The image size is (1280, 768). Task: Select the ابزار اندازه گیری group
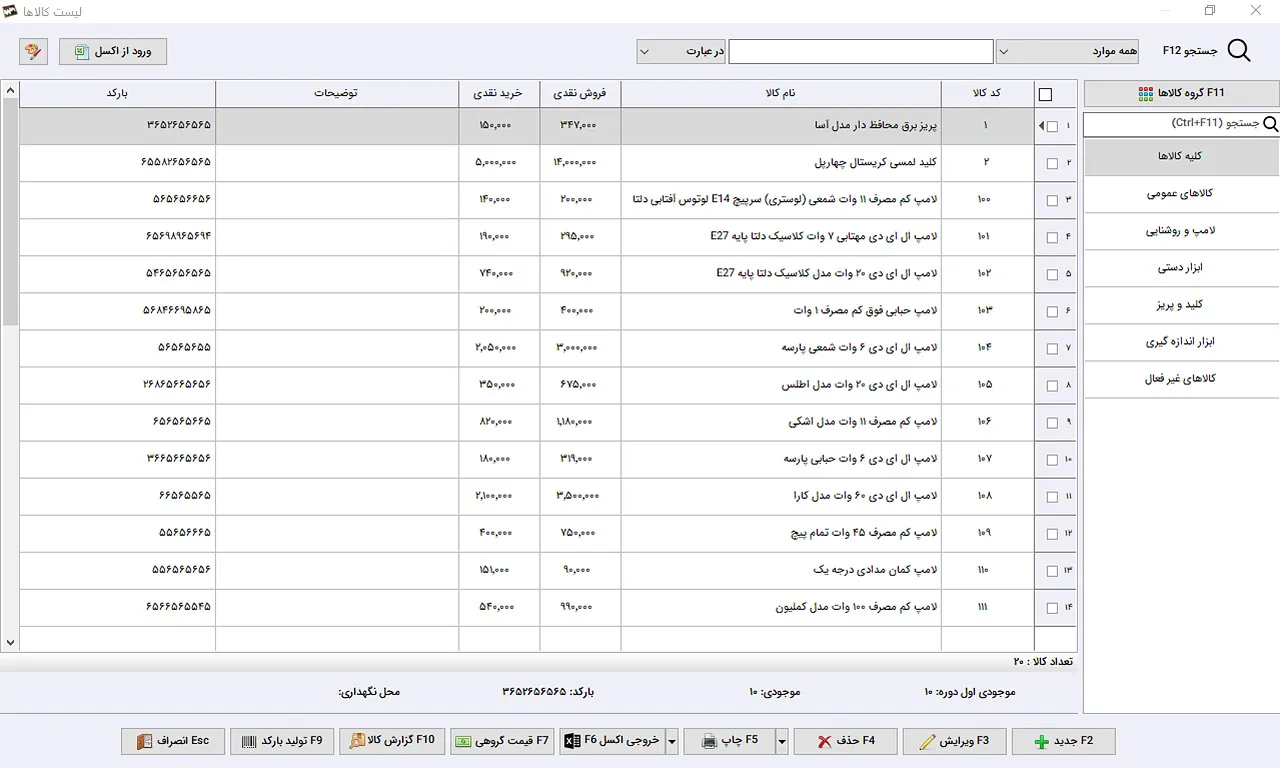[1181, 342]
